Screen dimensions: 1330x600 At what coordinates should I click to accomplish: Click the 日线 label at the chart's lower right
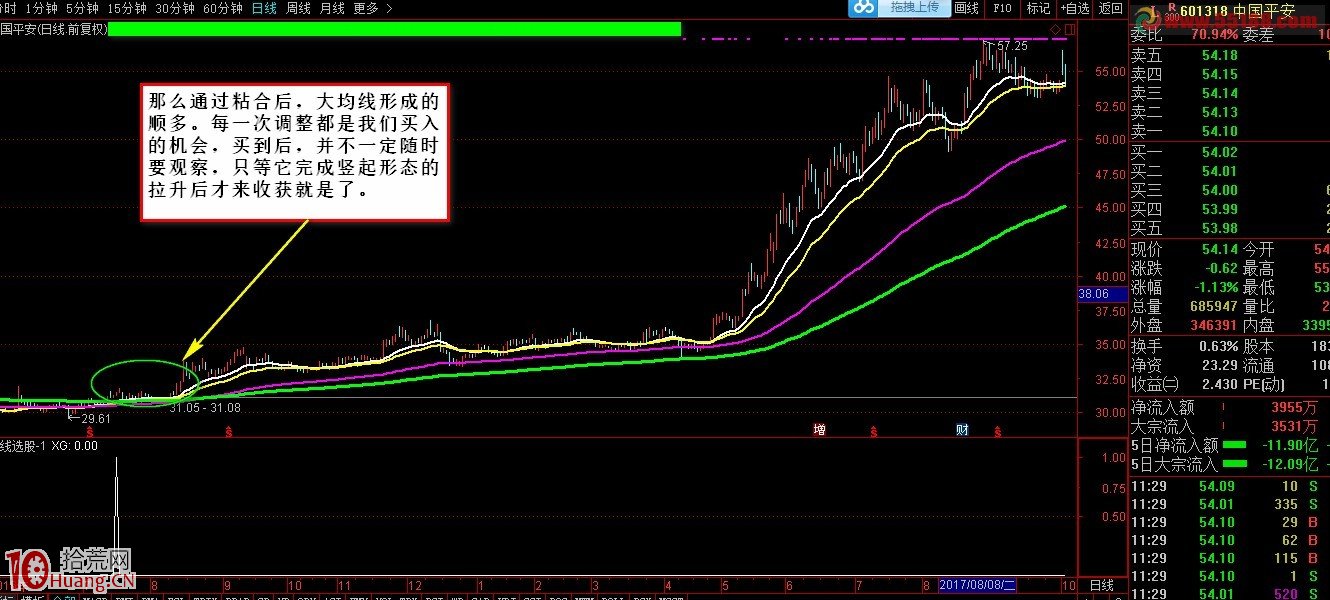[1103, 584]
